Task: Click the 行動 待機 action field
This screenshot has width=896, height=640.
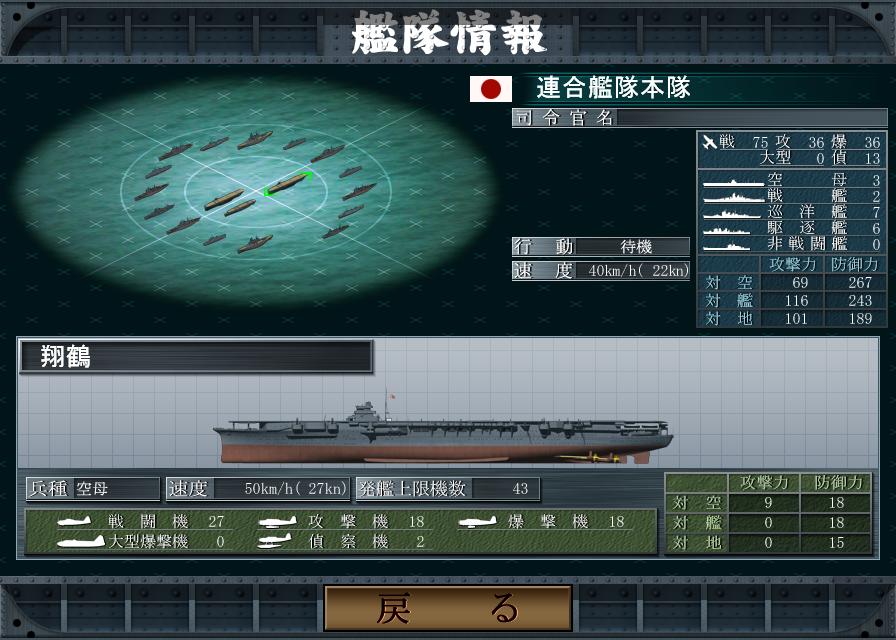Action: tap(601, 246)
